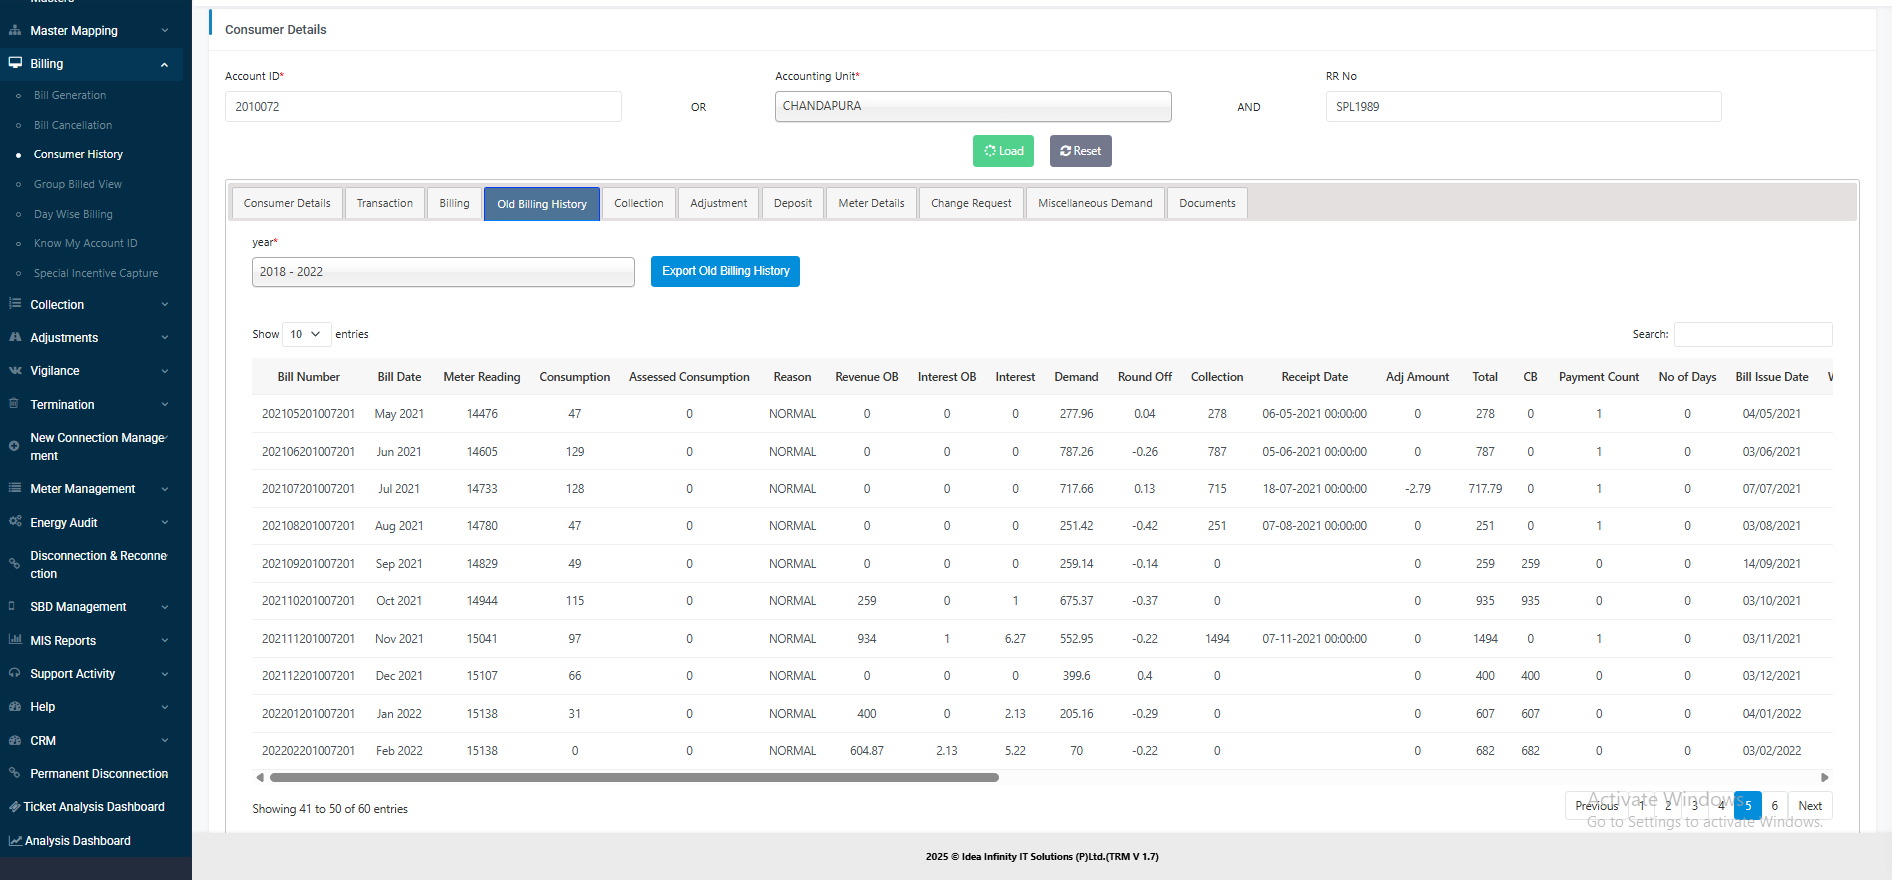The image size is (1892, 880).
Task: Switch to the Meter Details tab
Action: (x=871, y=203)
